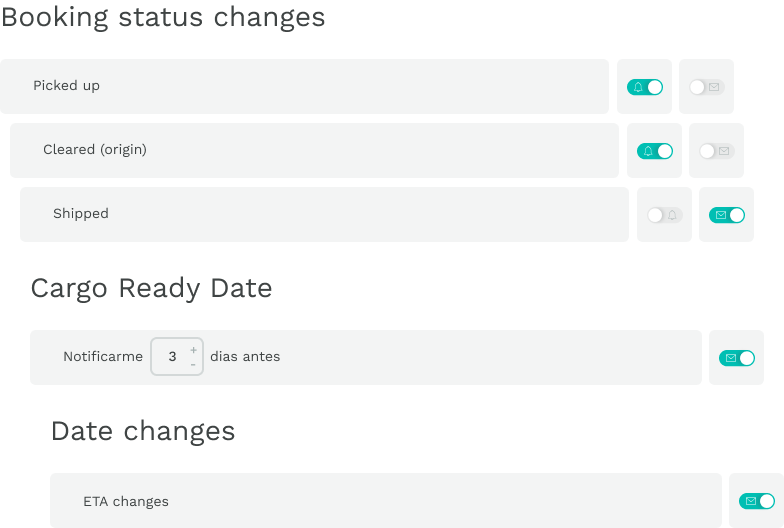Click the ETA changes label
The image size is (784, 528).
126,502
